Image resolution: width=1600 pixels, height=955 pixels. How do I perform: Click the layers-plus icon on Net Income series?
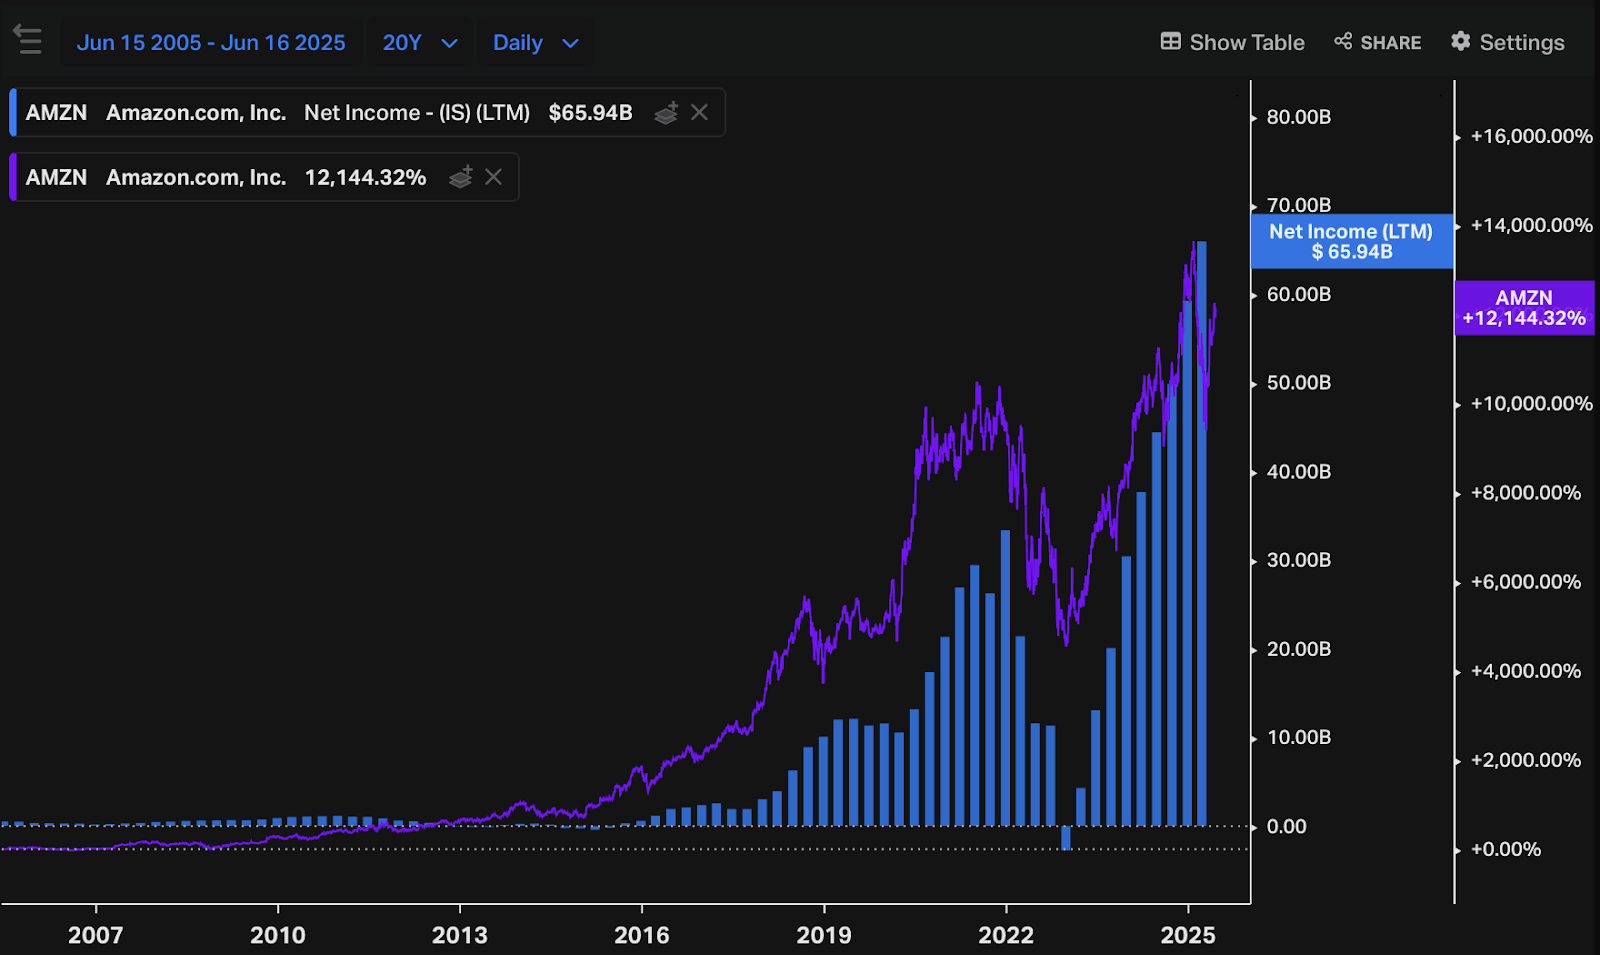[666, 113]
